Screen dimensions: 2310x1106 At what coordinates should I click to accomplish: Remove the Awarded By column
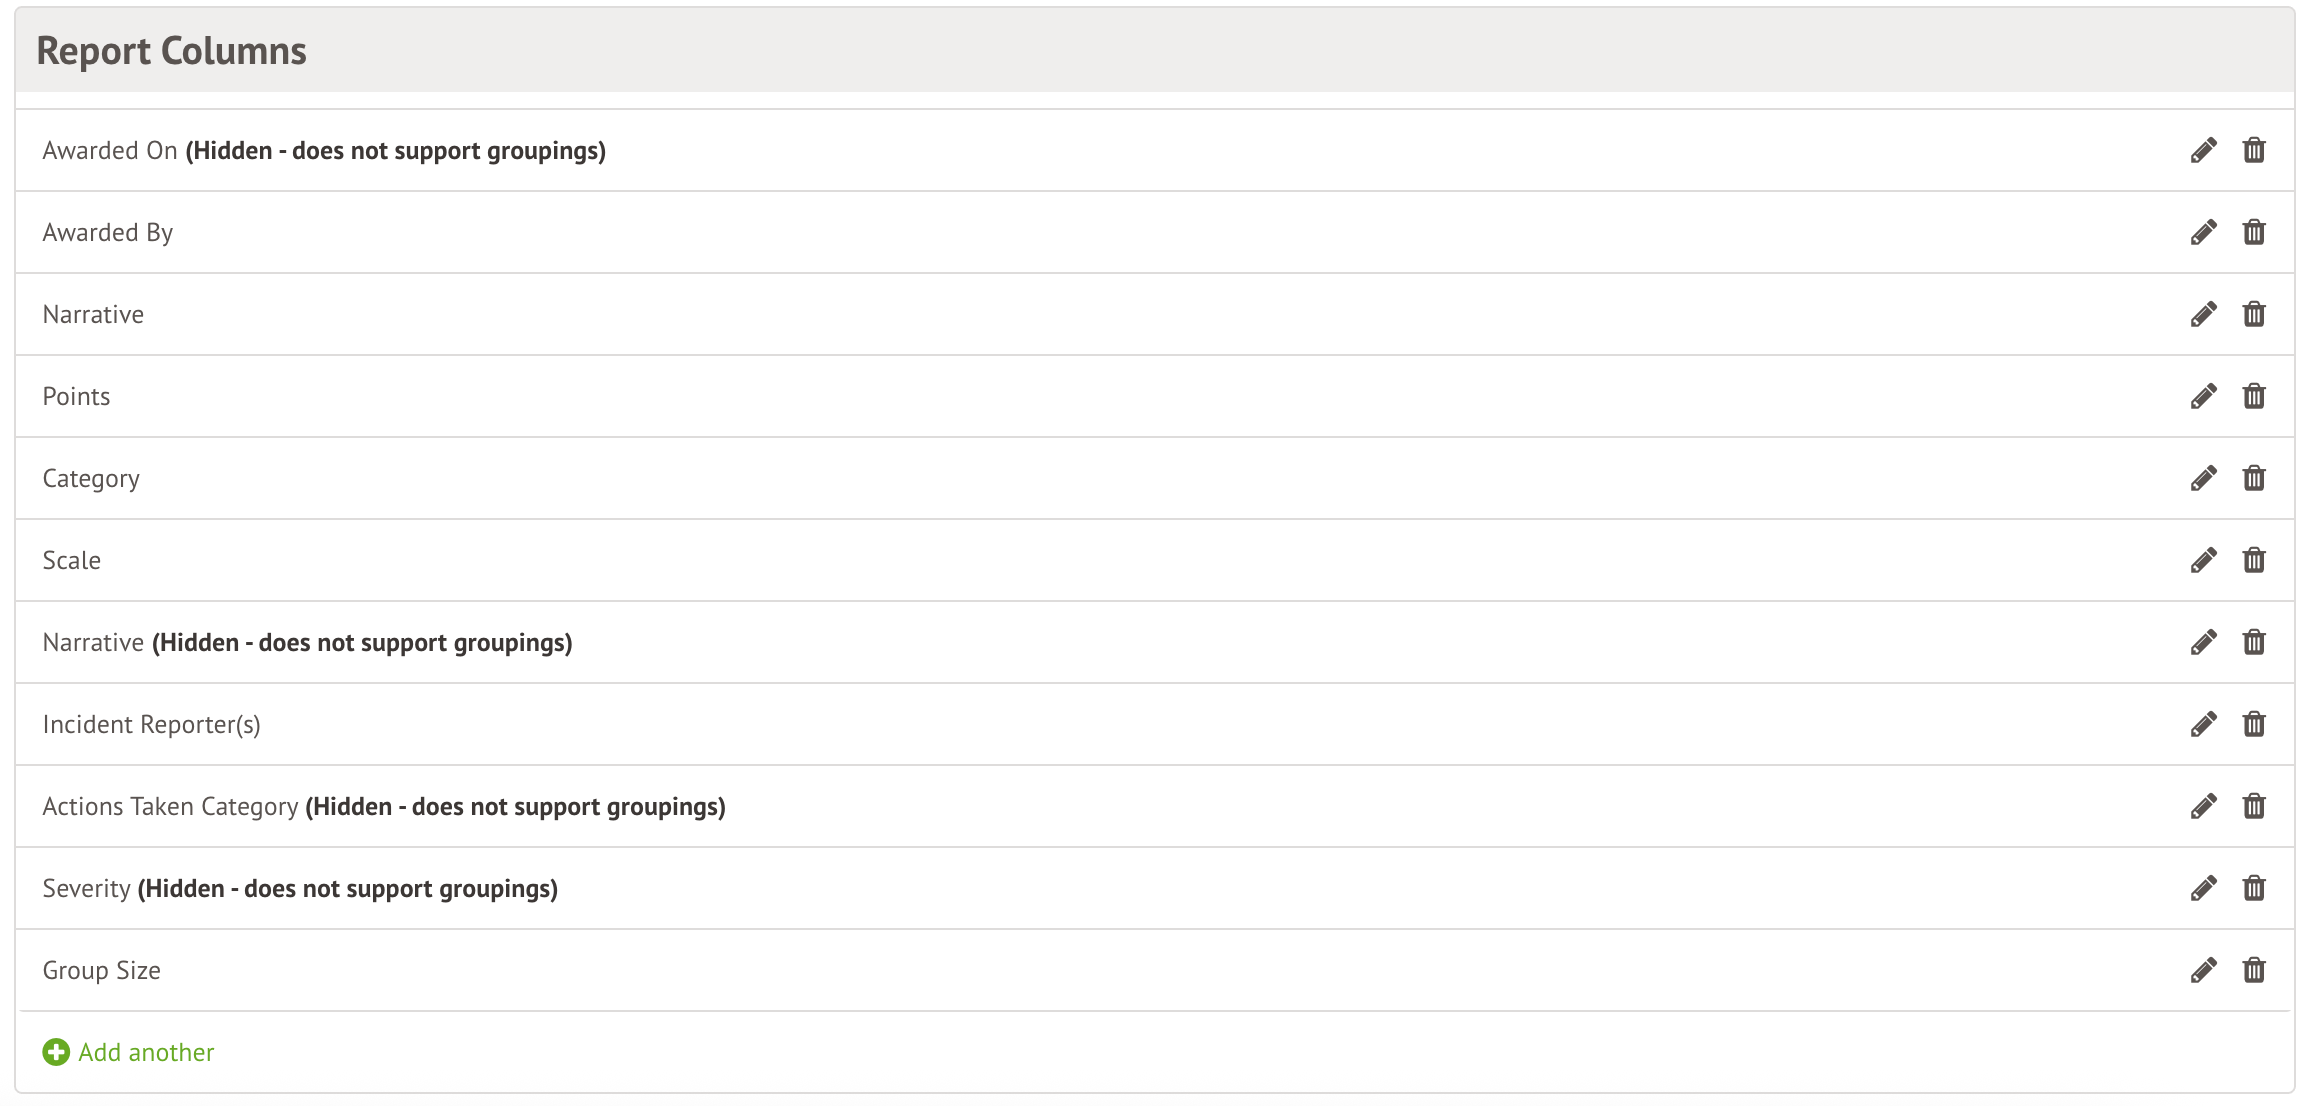2254,233
